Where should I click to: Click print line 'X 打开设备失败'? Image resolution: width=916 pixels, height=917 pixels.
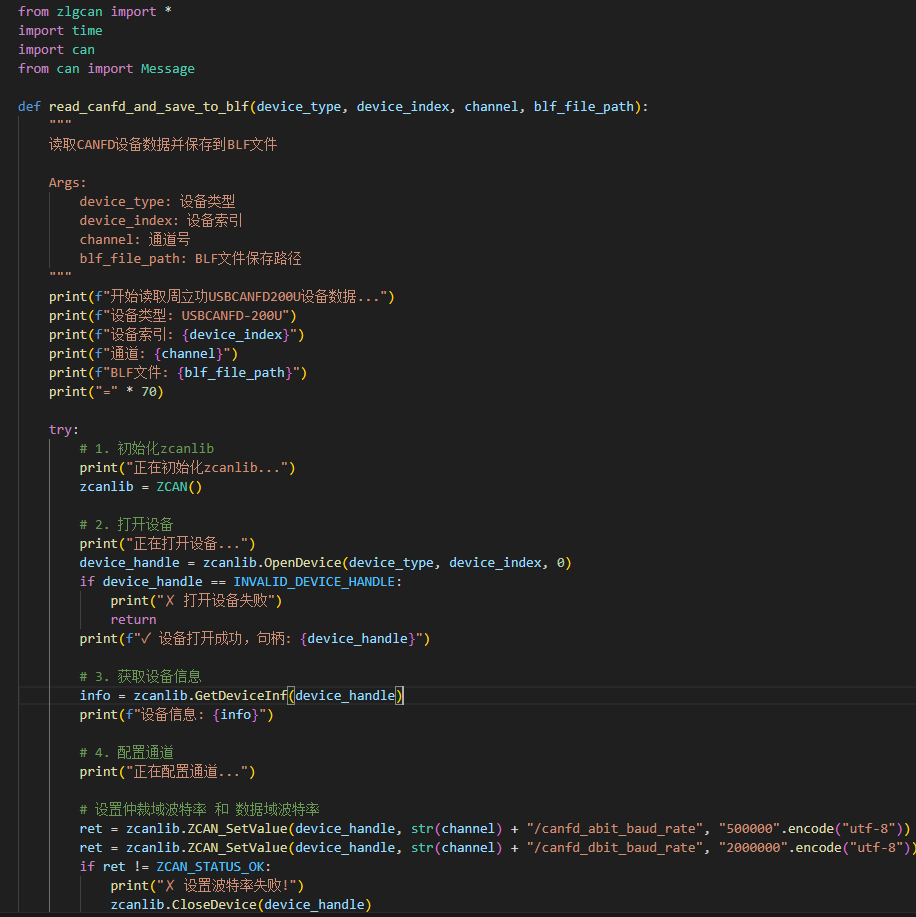tap(196, 601)
